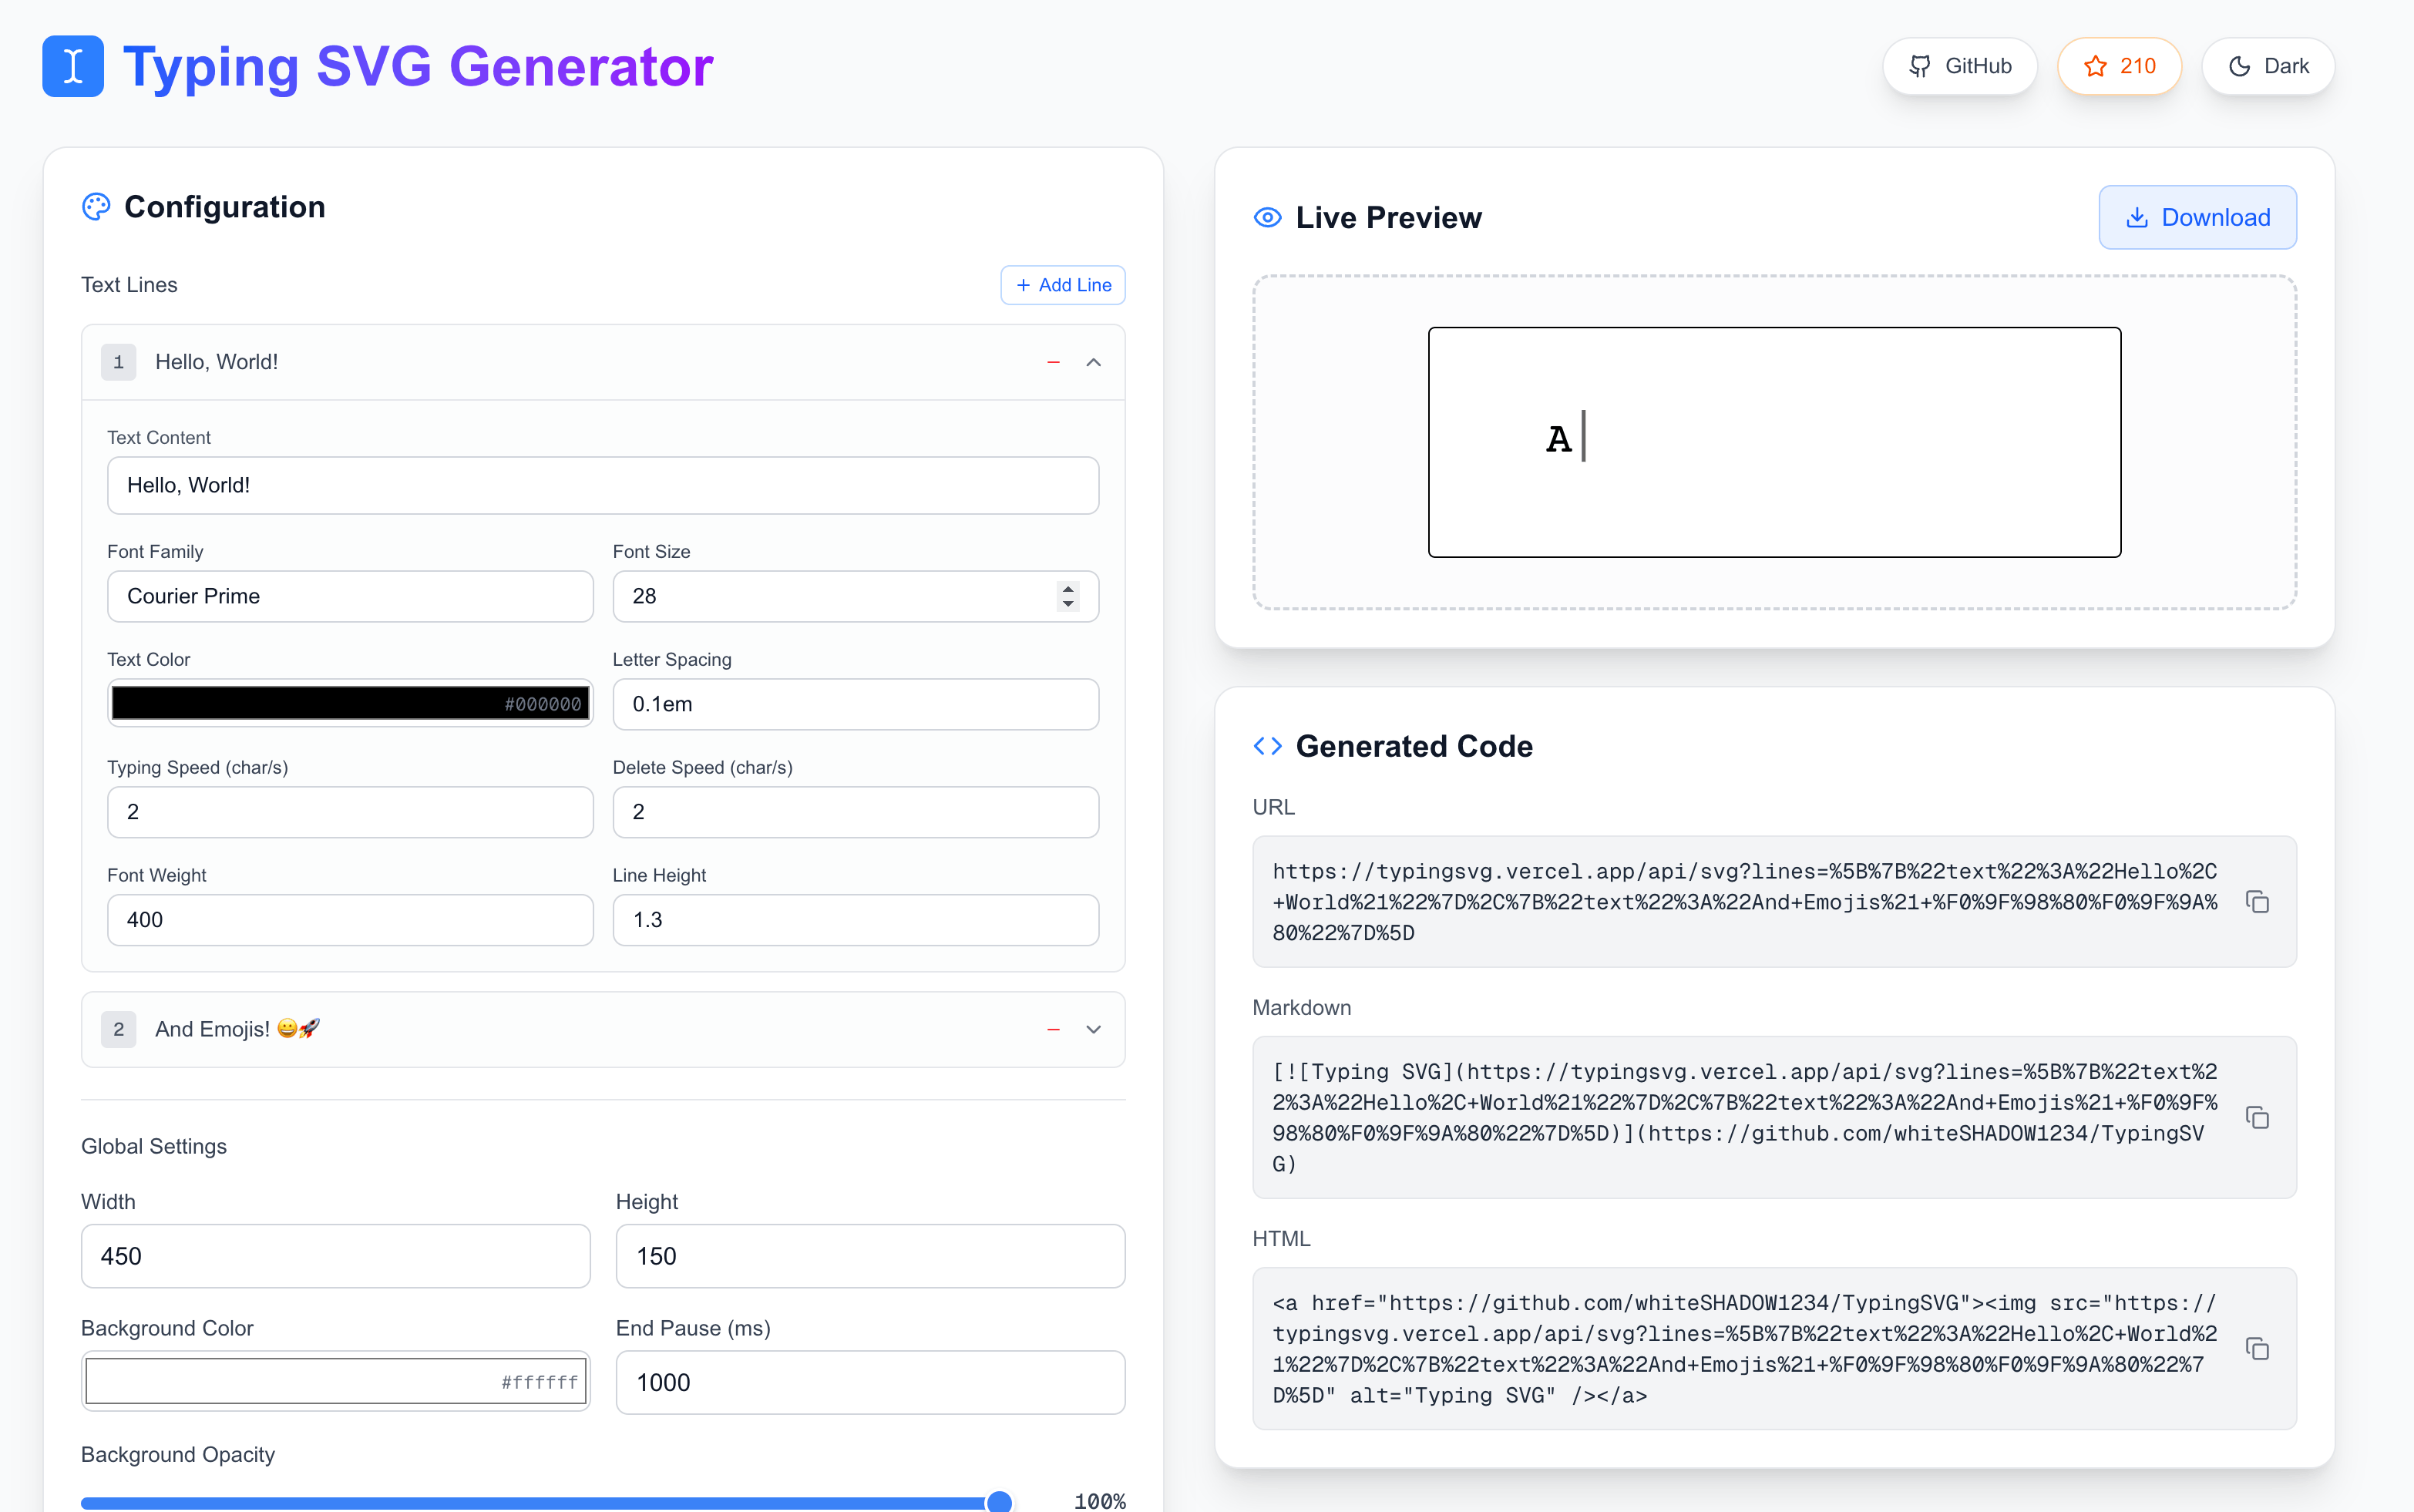Screen dimensions: 2414x1512
Task: Expand the And Emojis! line panel
Action: click(1093, 1029)
